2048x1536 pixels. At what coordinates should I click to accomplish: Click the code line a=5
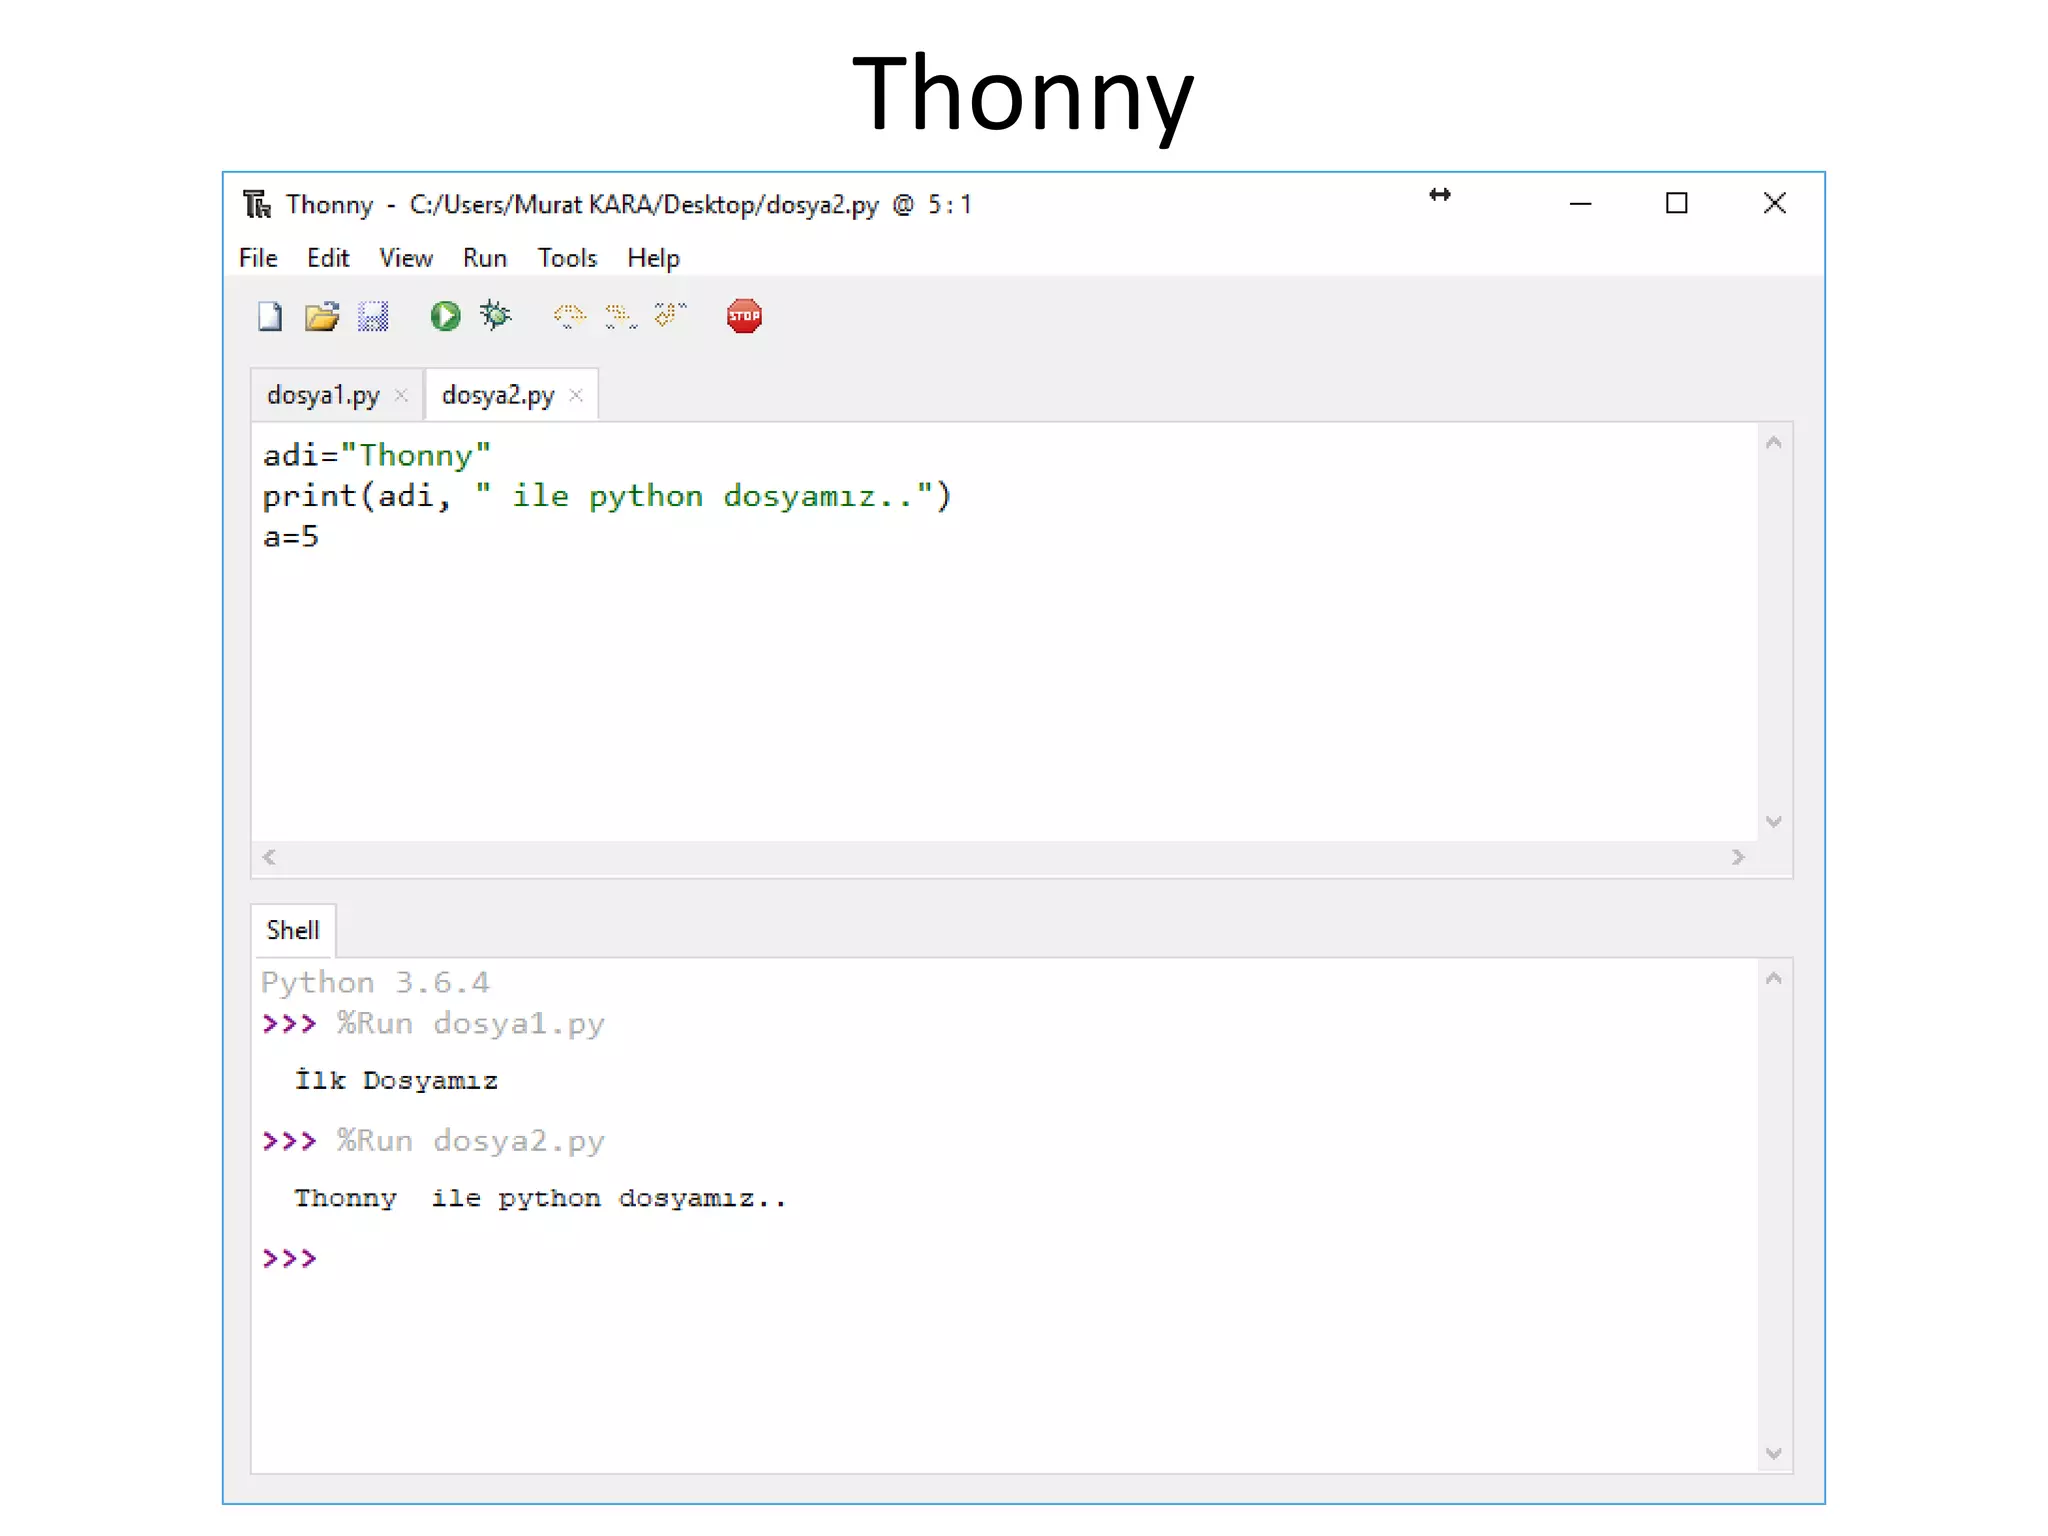291,537
